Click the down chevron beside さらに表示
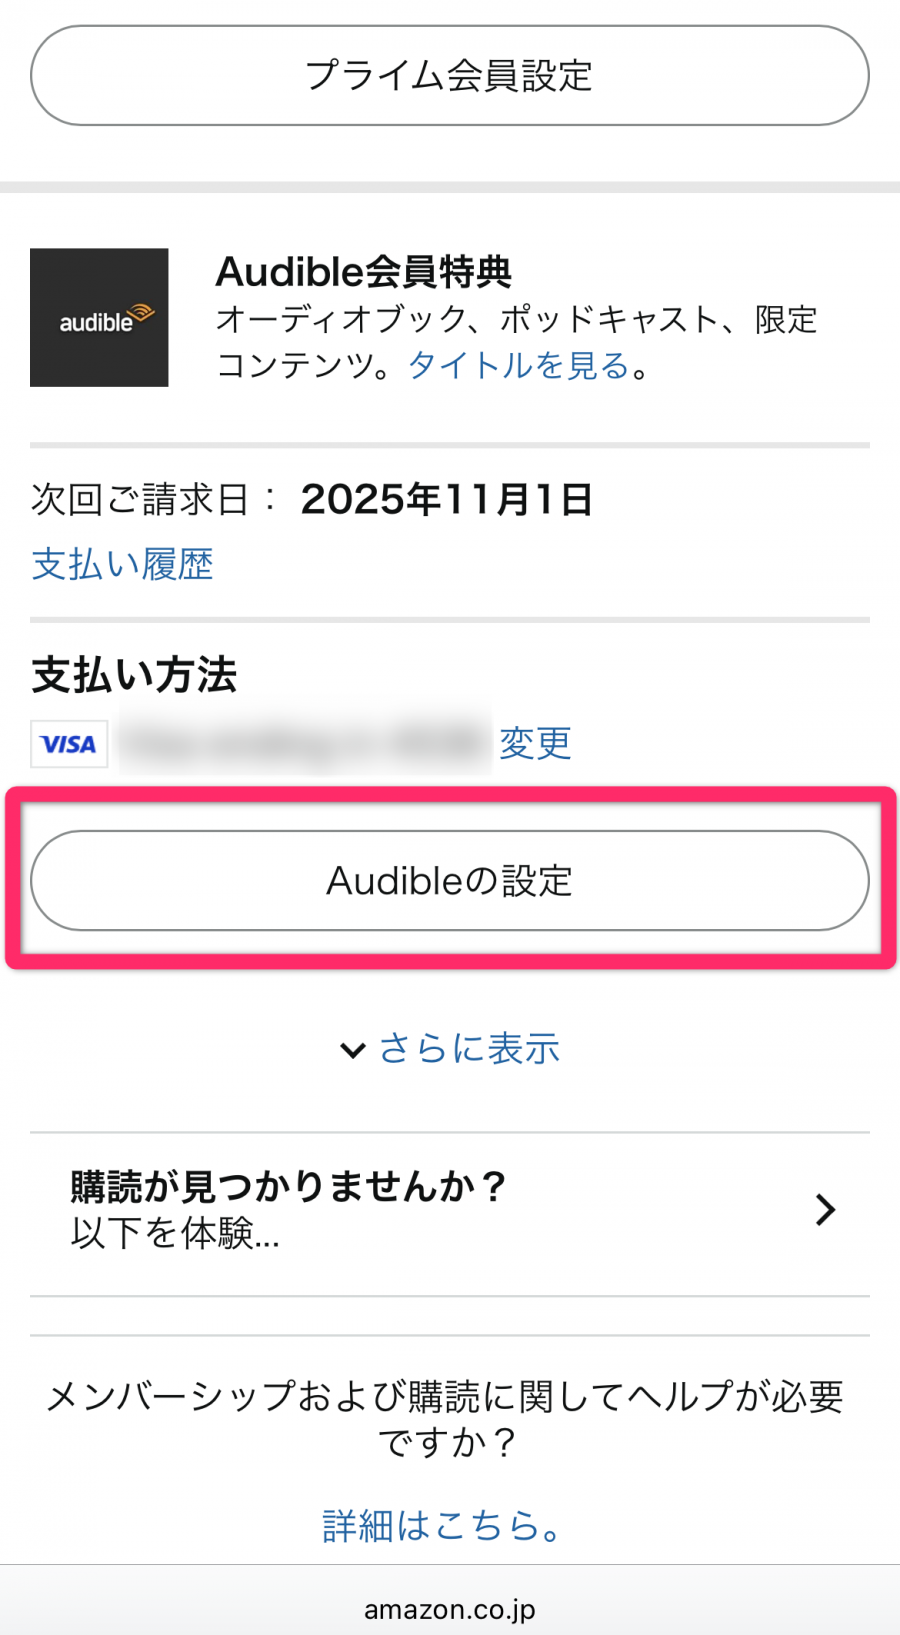The height and width of the screenshot is (1635, 900). tap(352, 1050)
